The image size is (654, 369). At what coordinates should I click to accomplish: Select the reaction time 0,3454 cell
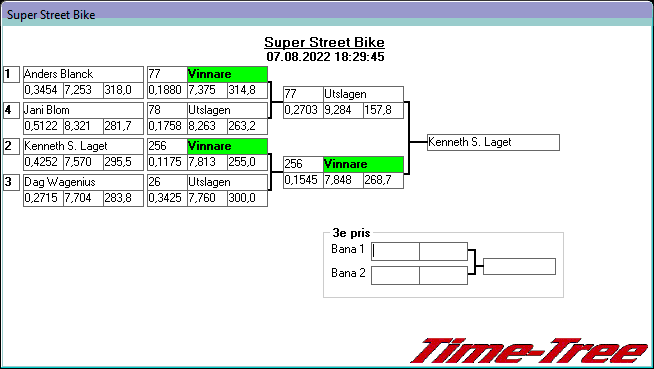[x=43, y=90]
